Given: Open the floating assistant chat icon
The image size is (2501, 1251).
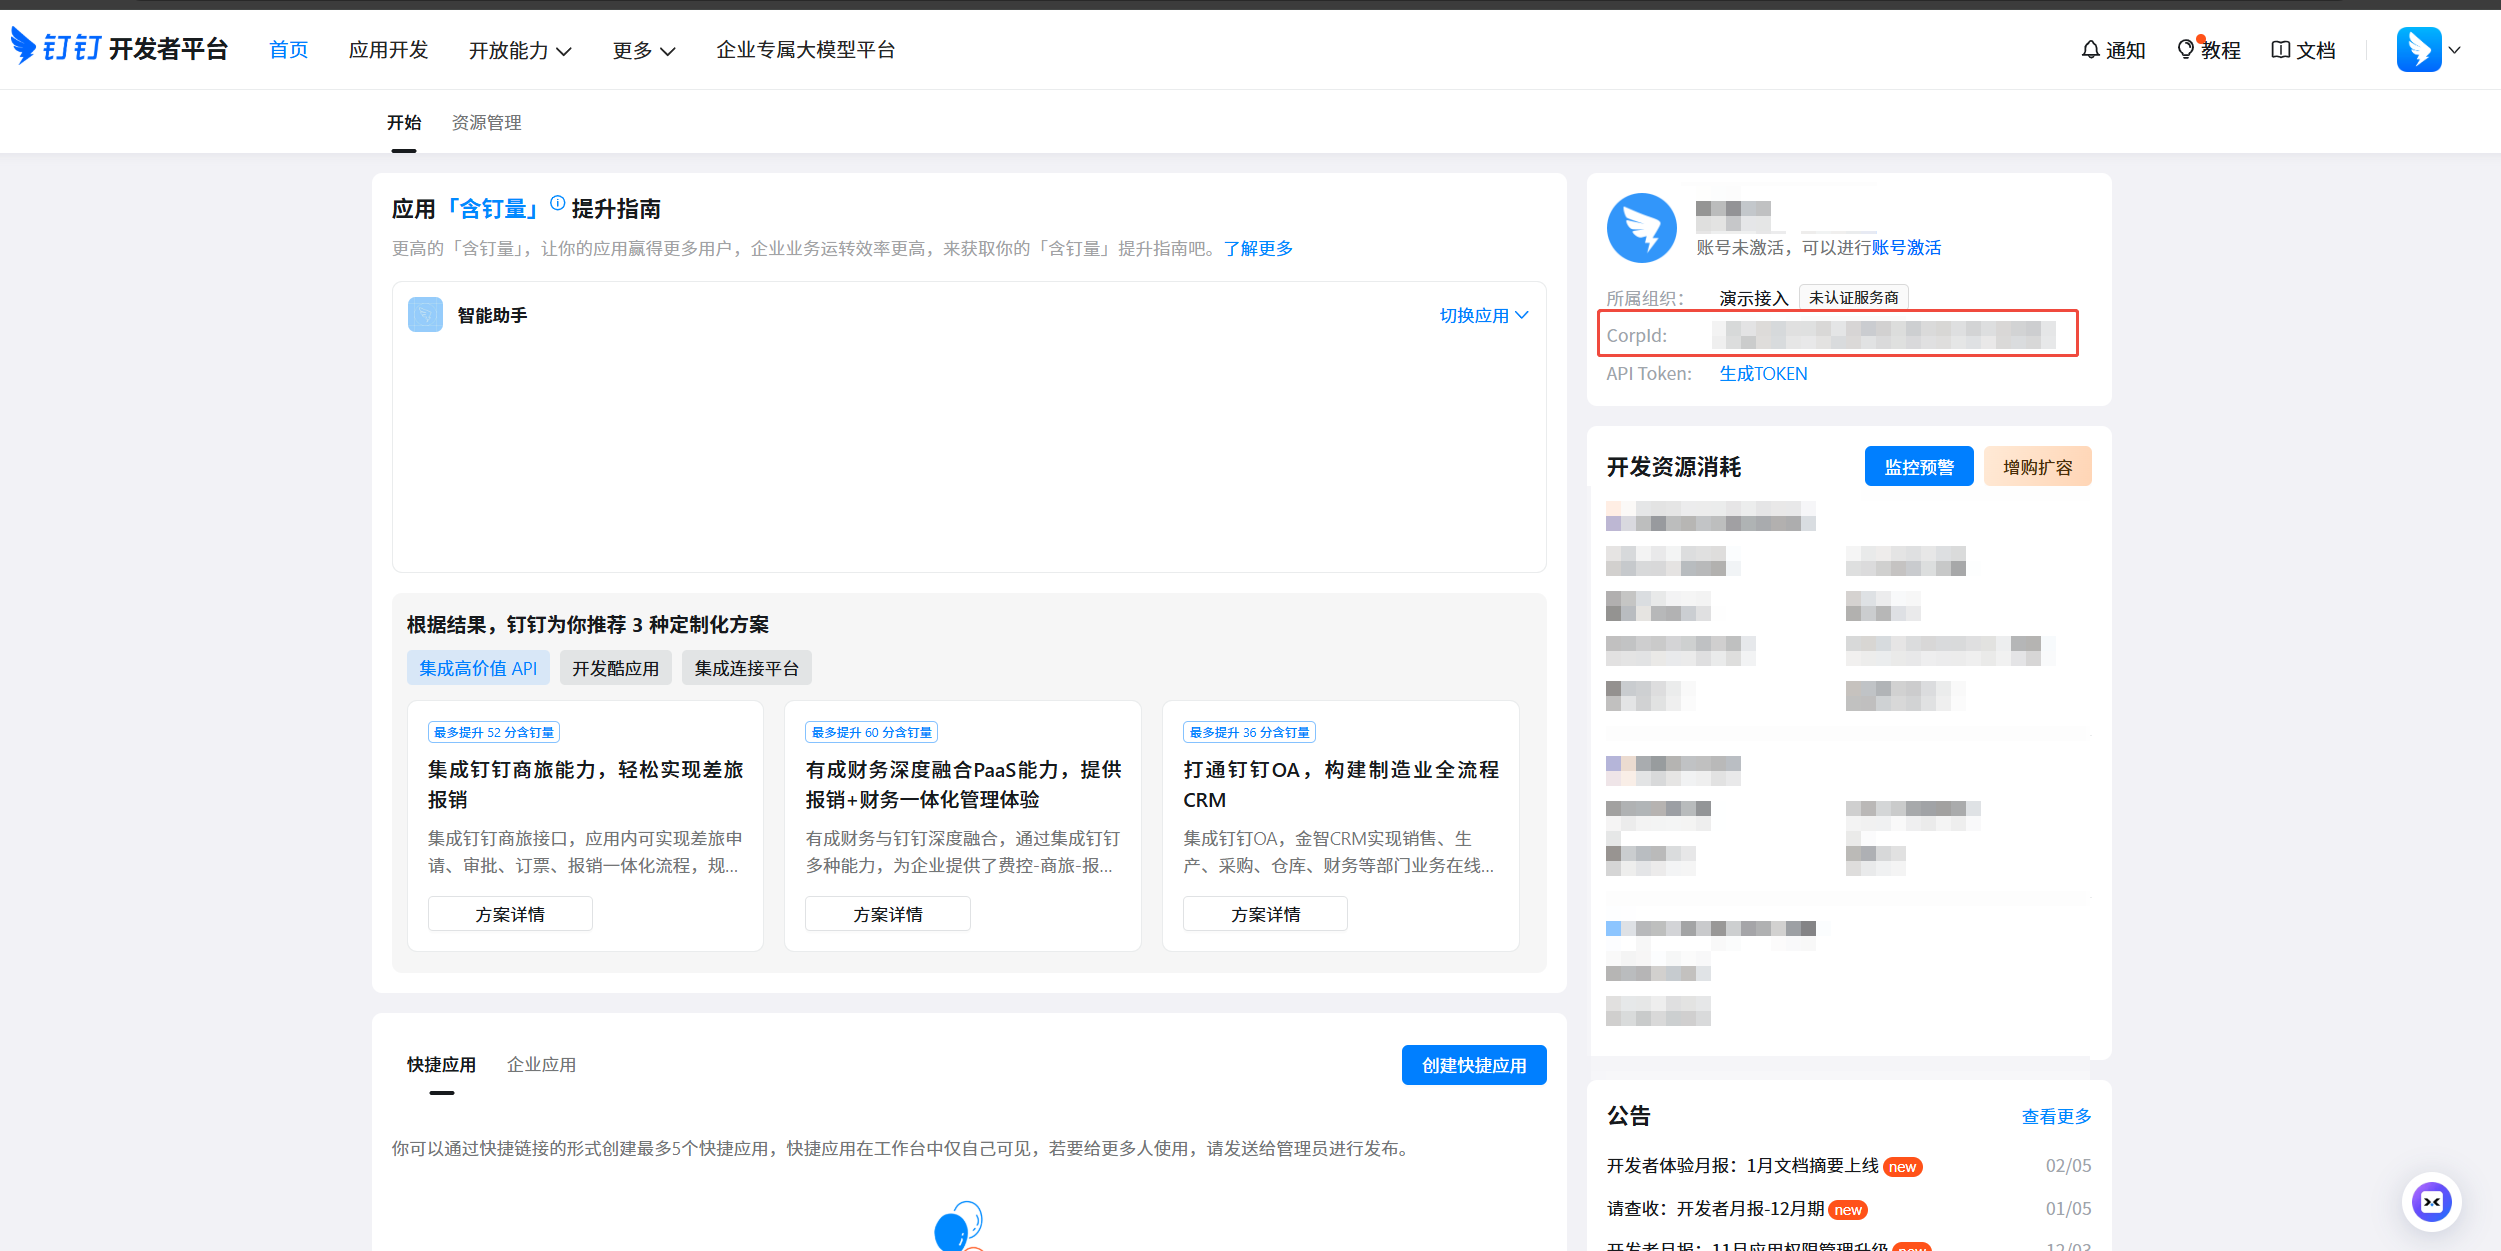Looking at the screenshot, I should point(2430,1201).
